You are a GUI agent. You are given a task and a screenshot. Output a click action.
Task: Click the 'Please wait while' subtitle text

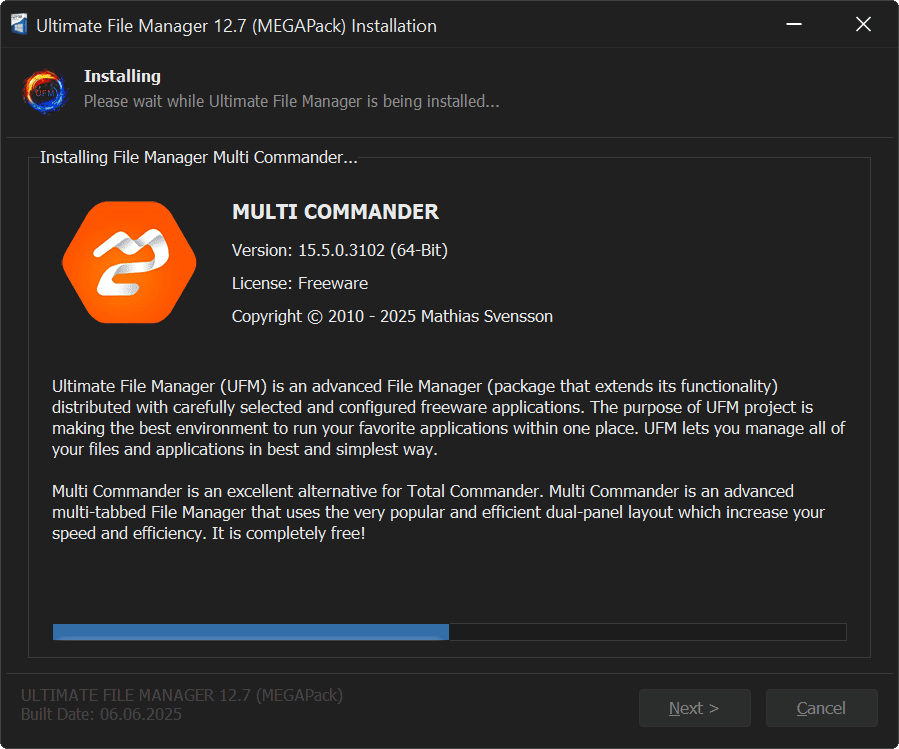[291, 101]
